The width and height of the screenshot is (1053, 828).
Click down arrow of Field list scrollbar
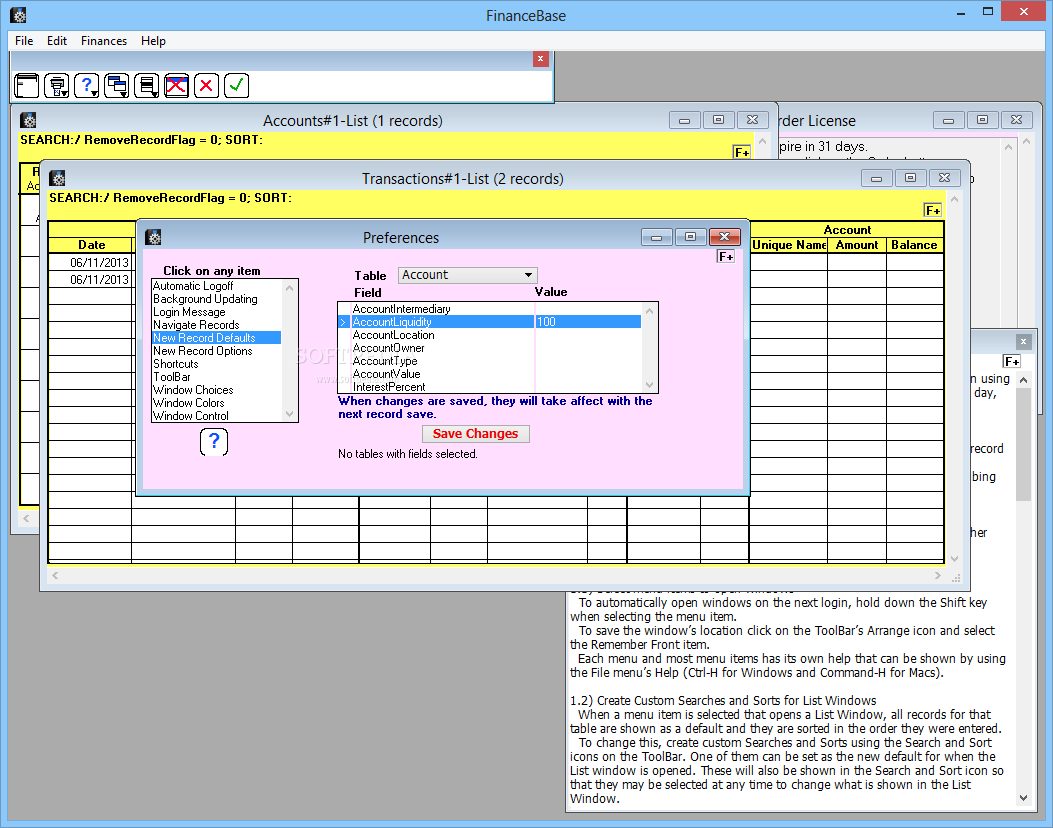(649, 385)
